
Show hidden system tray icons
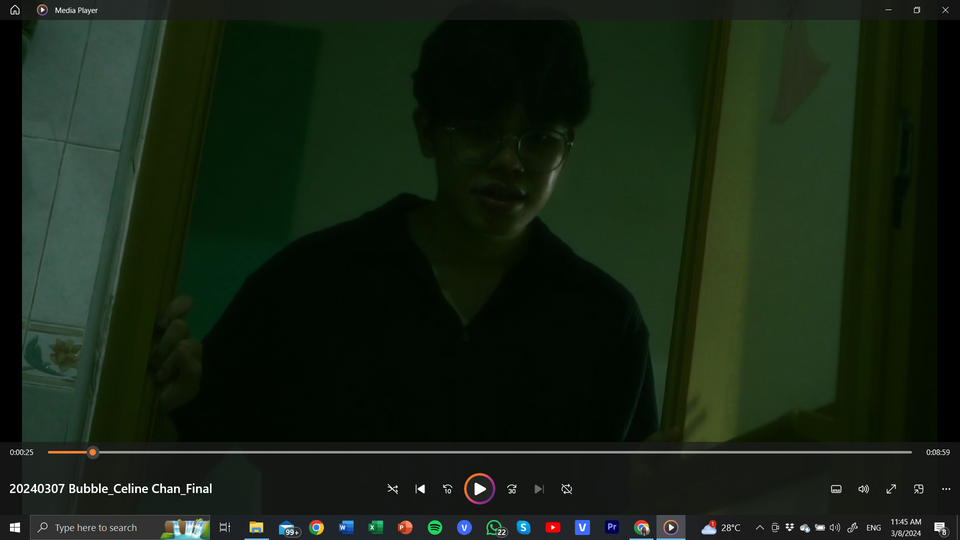click(760, 527)
